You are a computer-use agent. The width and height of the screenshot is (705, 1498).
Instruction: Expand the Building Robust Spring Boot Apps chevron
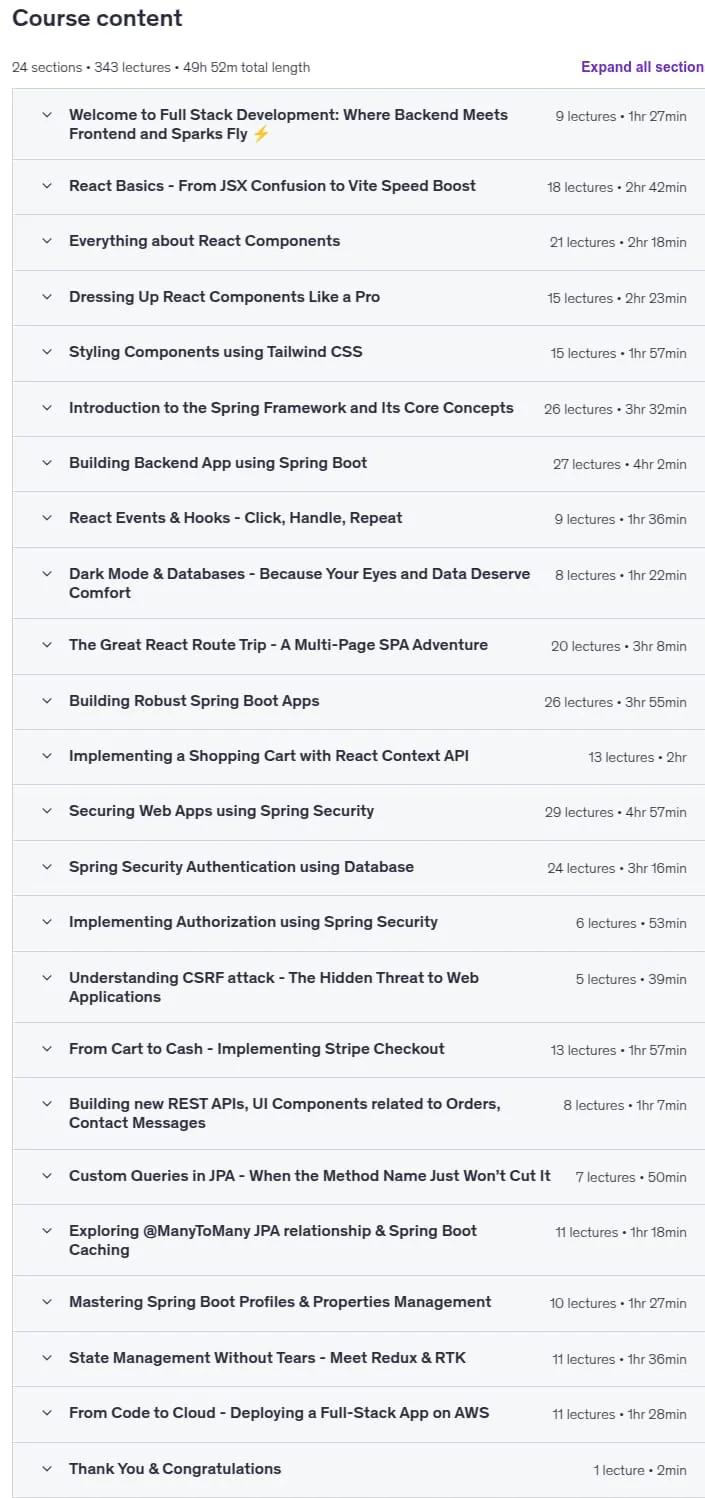(46, 701)
